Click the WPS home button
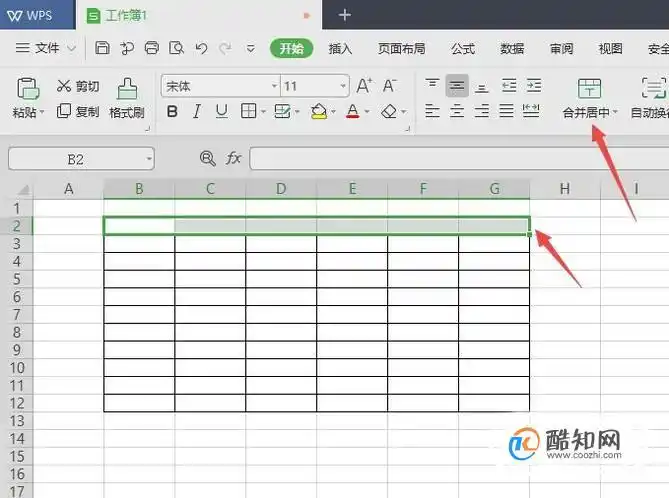 pyautogui.click(x=38, y=15)
